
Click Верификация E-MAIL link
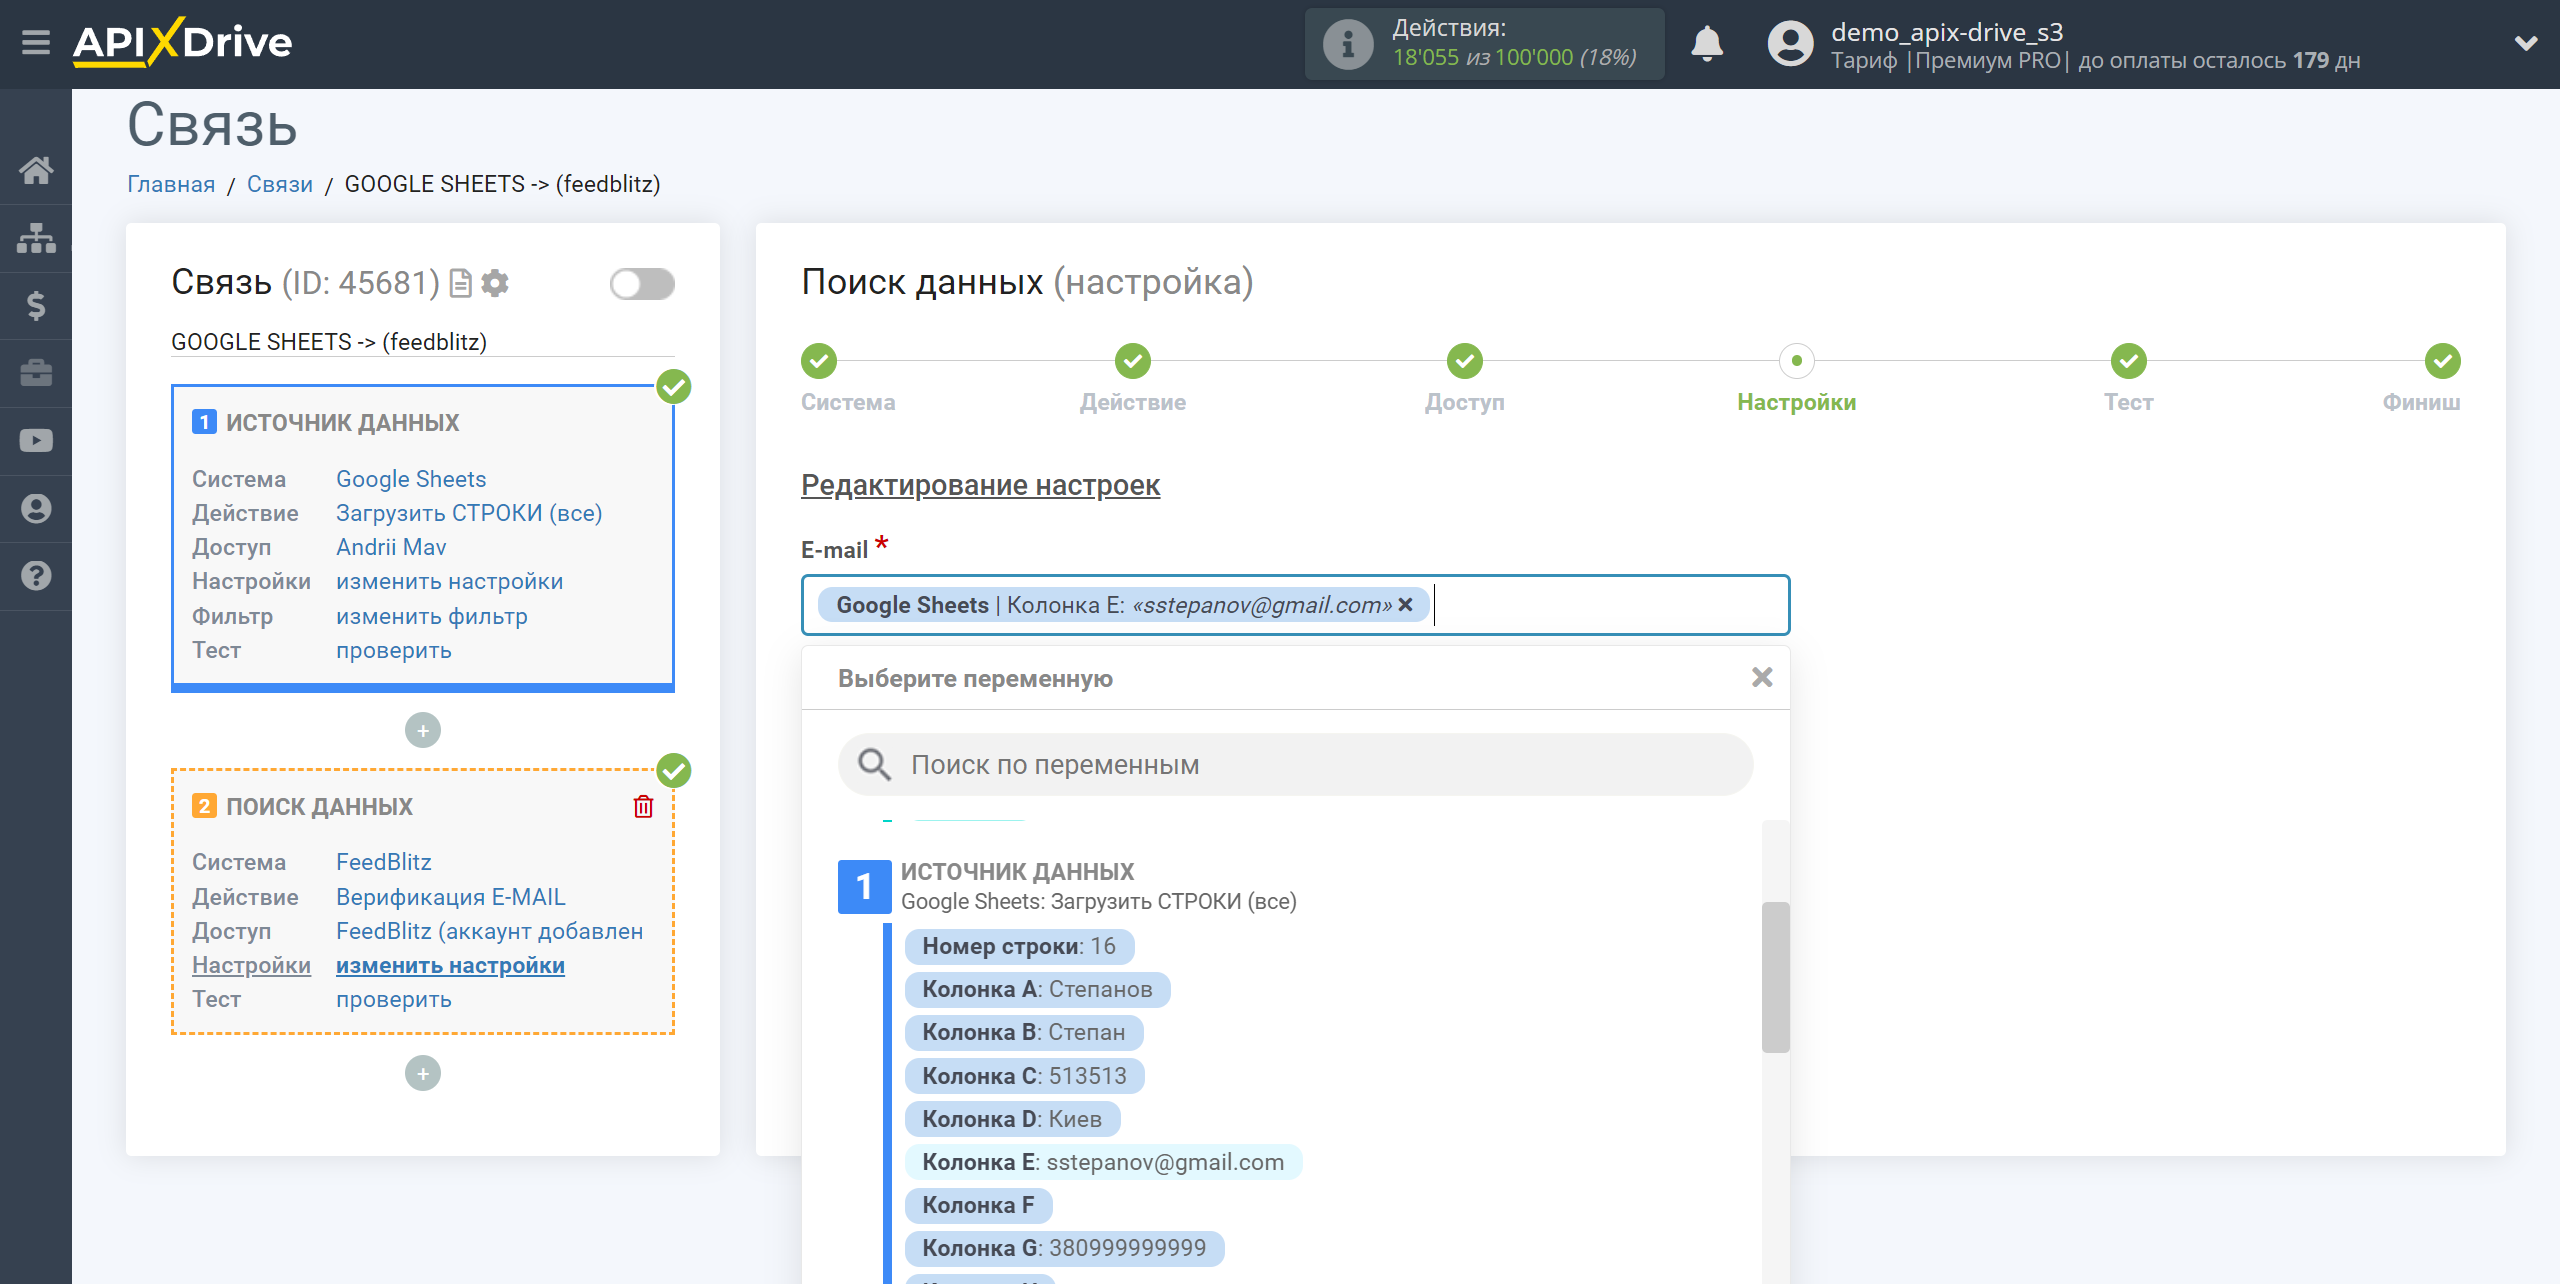pyautogui.click(x=451, y=897)
